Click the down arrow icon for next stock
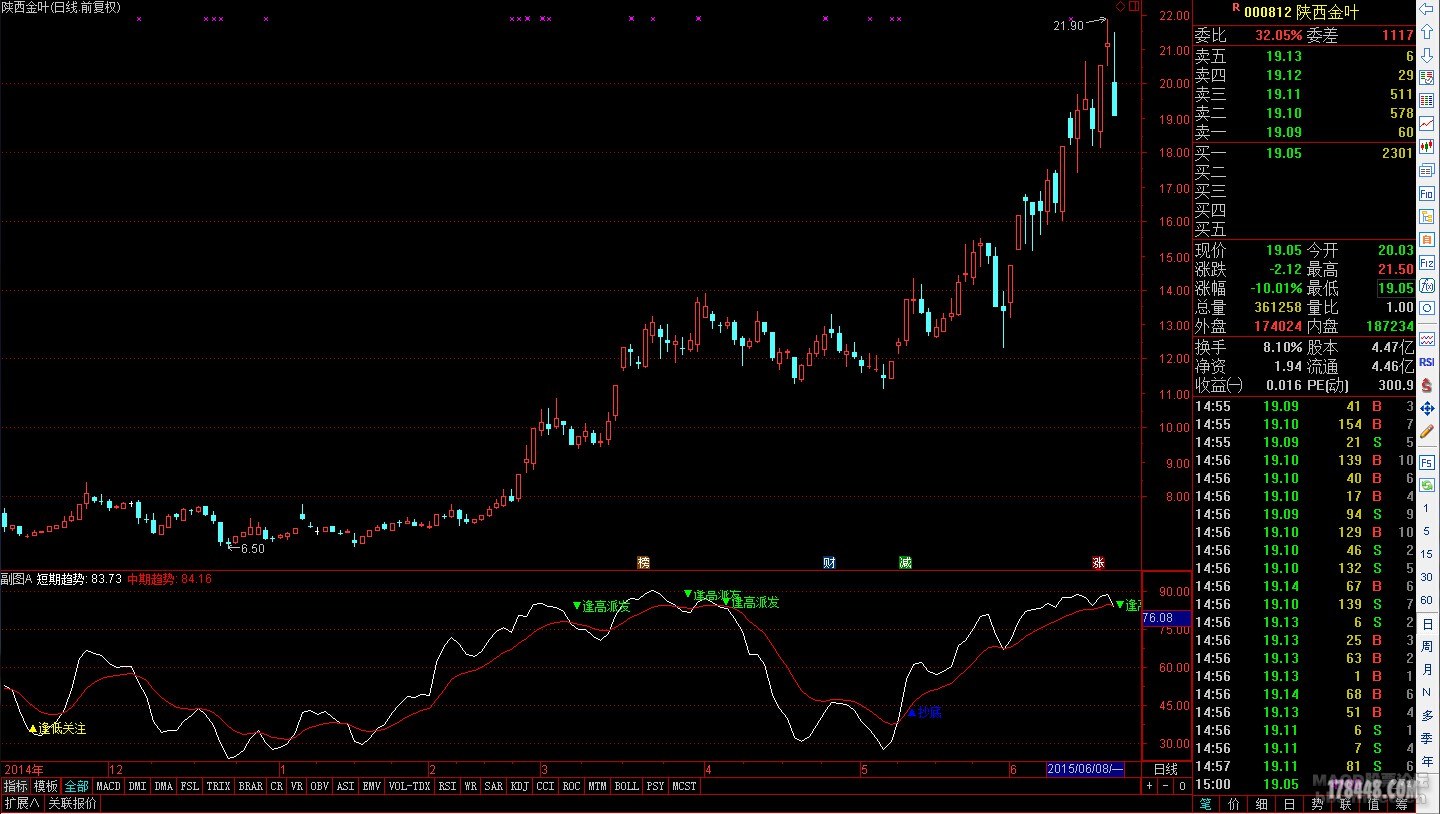The height and width of the screenshot is (814, 1440). pyautogui.click(x=1427, y=54)
